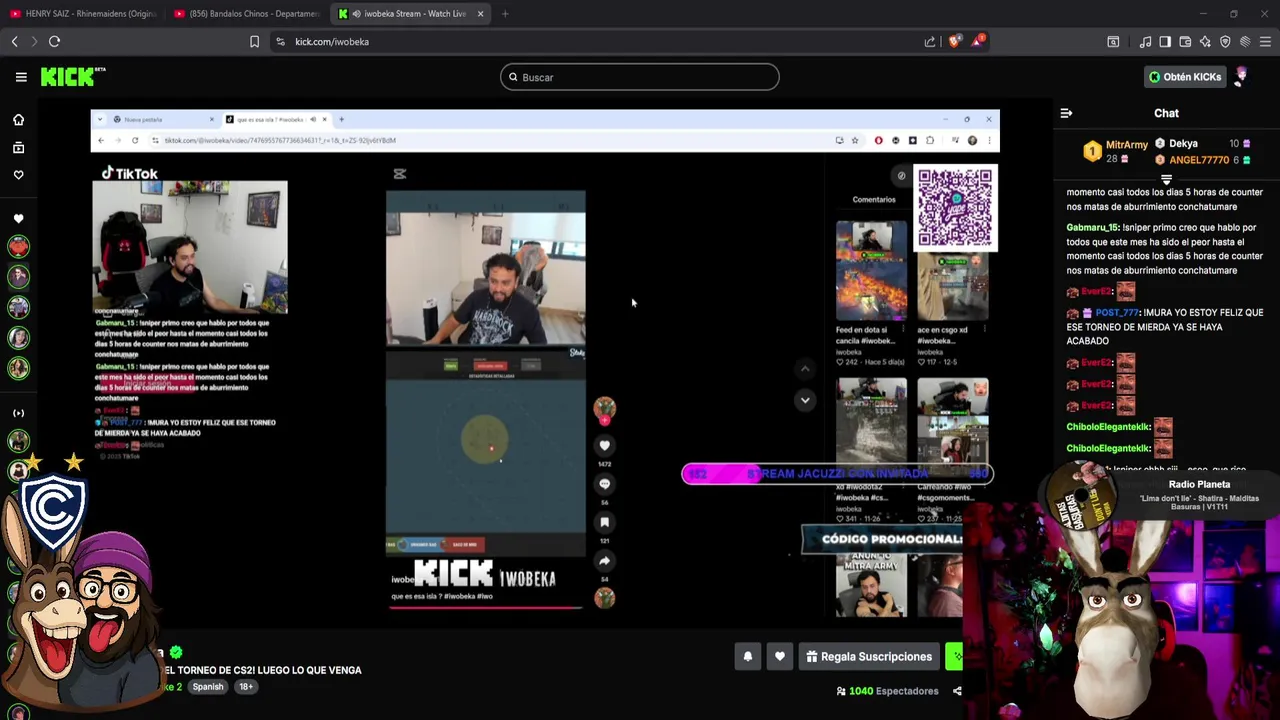Open browser main menu lines
This screenshot has height=720, width=1280.
point(1265,41)
